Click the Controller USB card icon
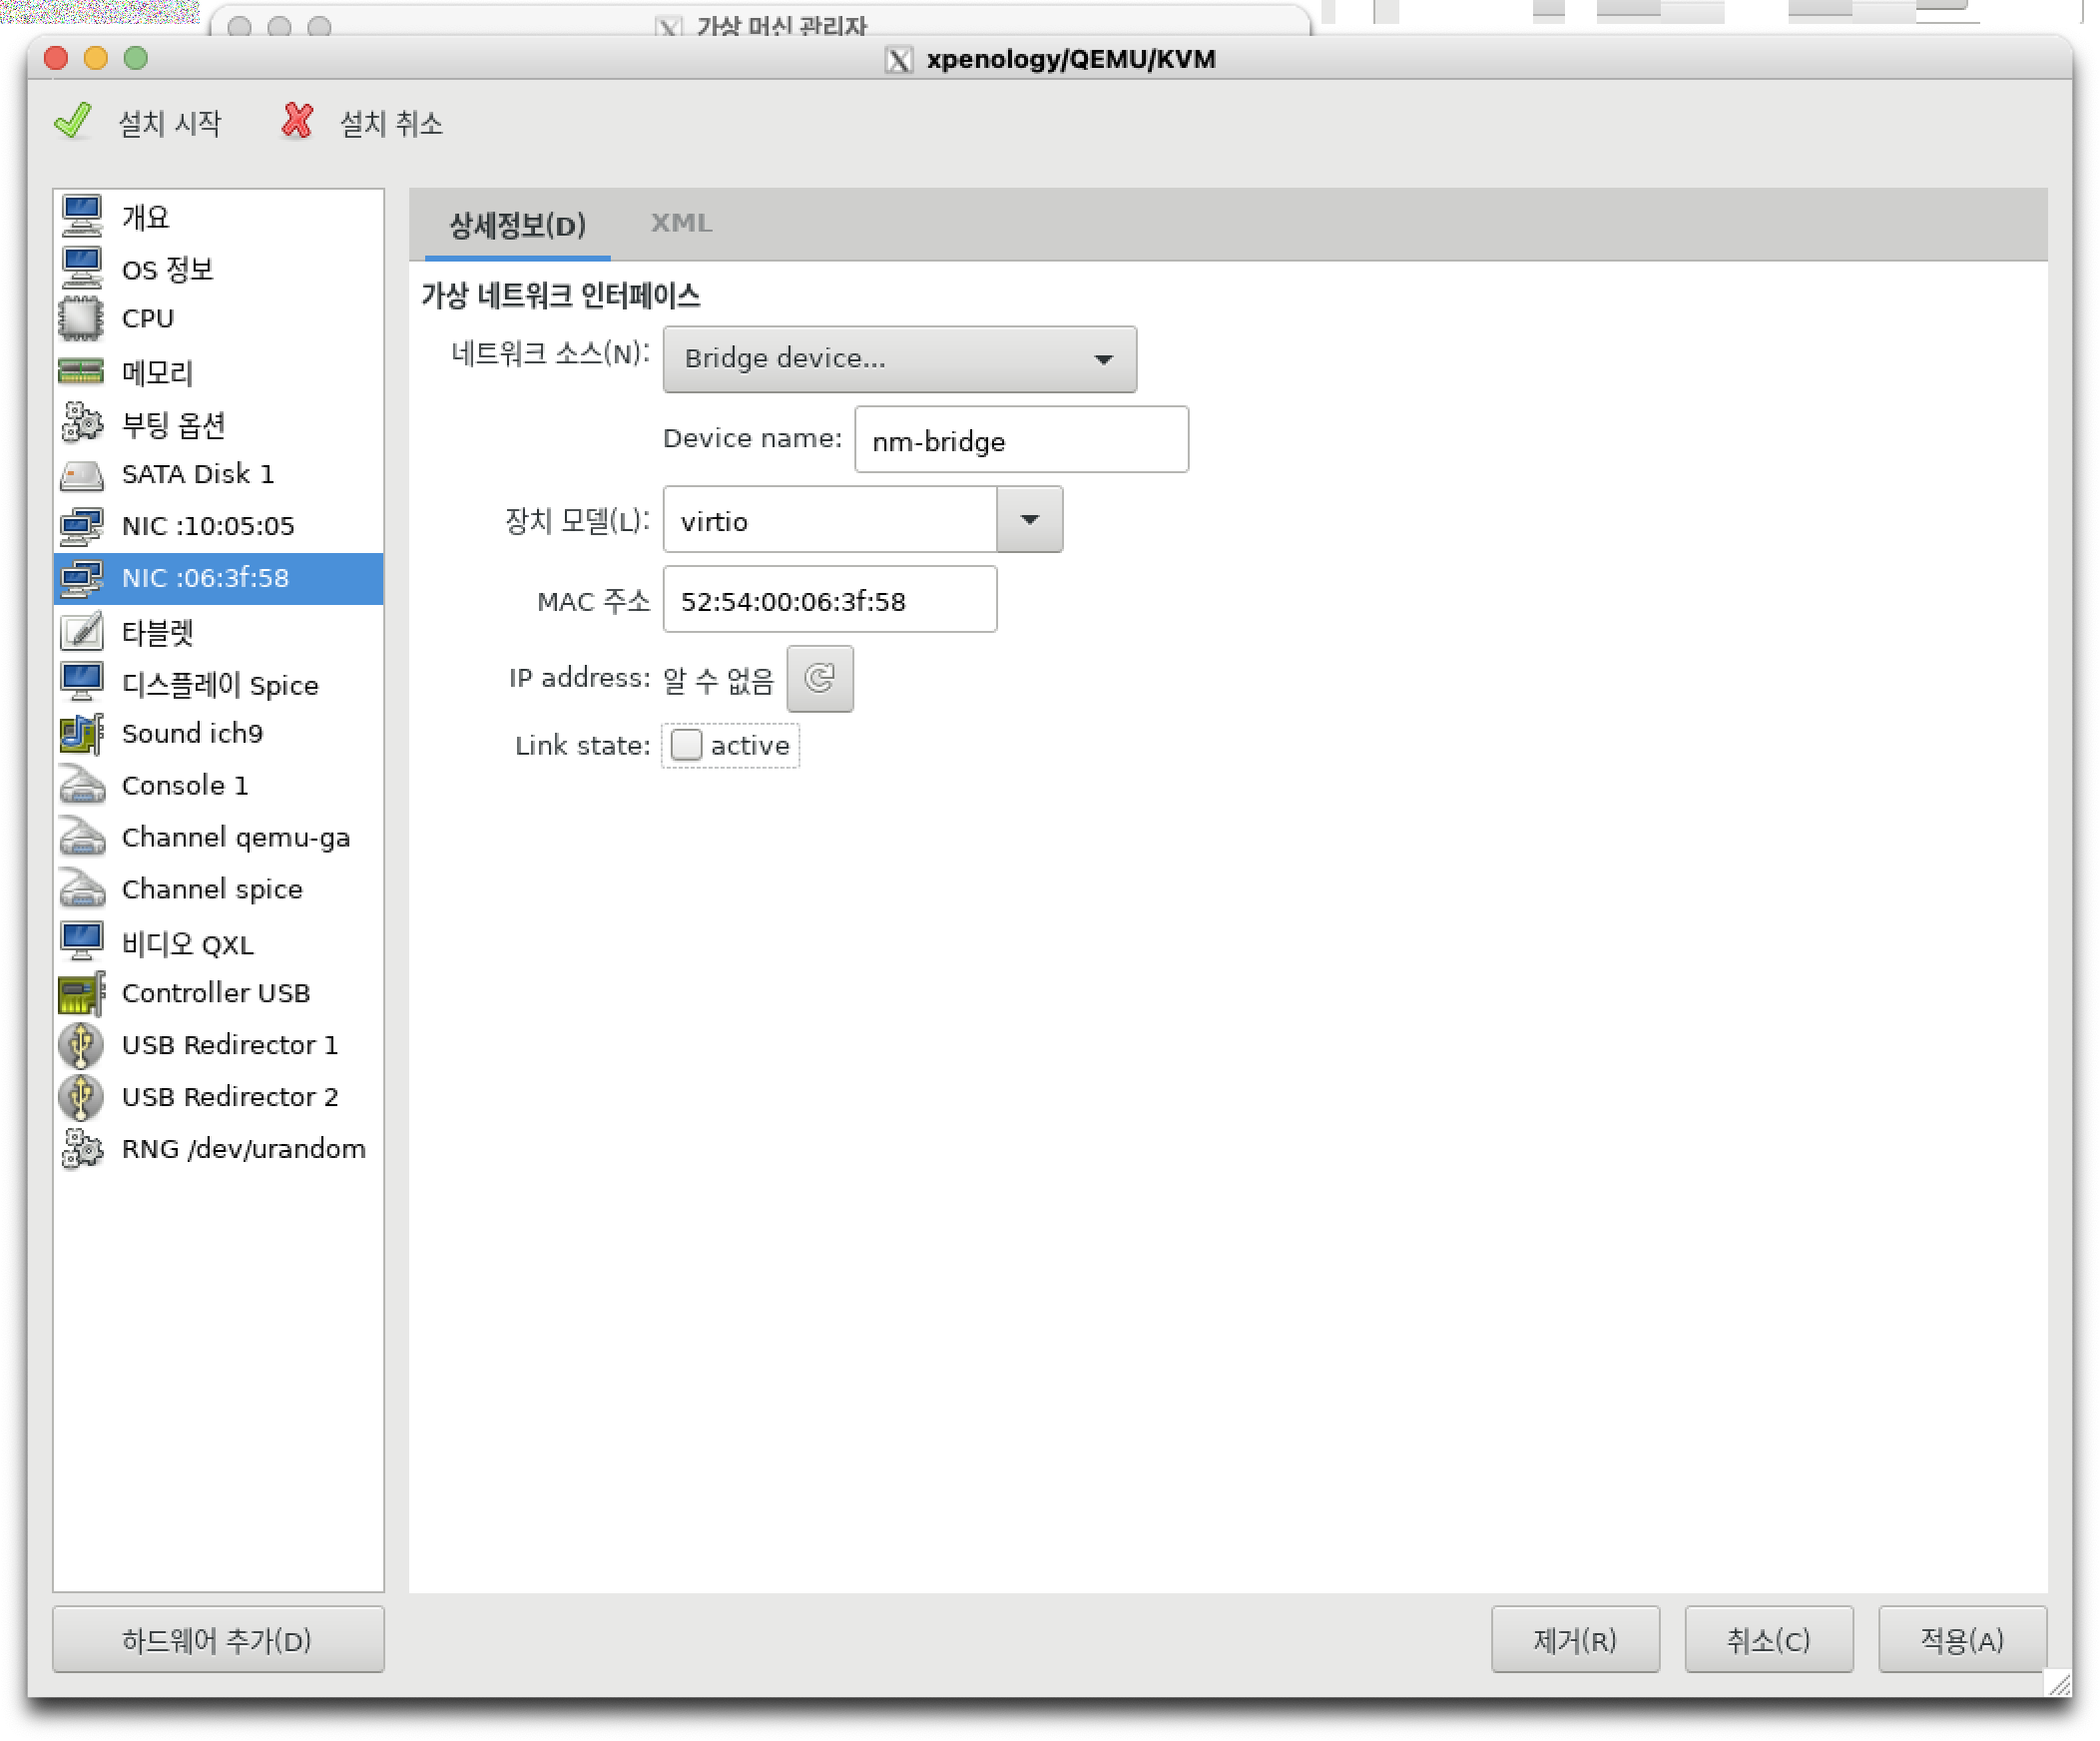 click(x=81, y=994)
